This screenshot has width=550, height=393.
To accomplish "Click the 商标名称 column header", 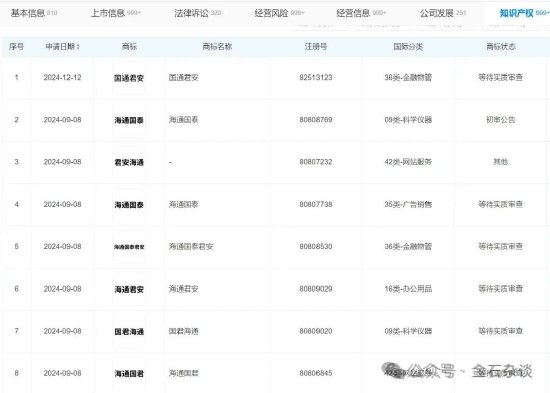I will point(217,47).
